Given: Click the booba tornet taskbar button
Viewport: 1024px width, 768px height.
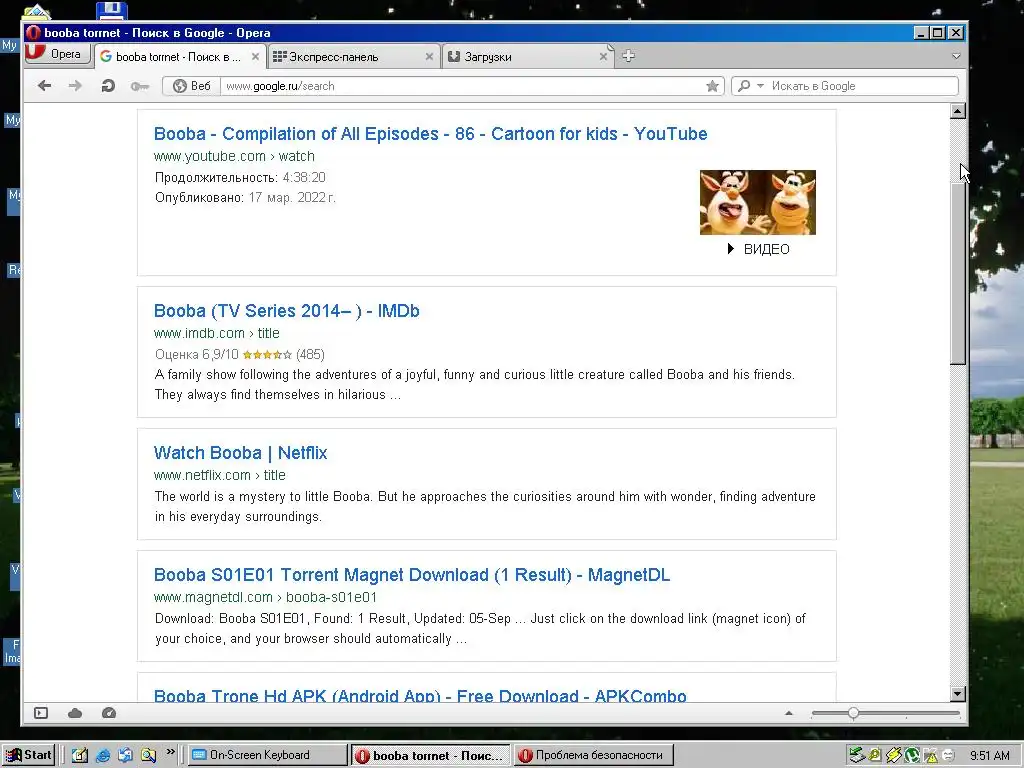Looking at the screenshot, I should (431, 755).
